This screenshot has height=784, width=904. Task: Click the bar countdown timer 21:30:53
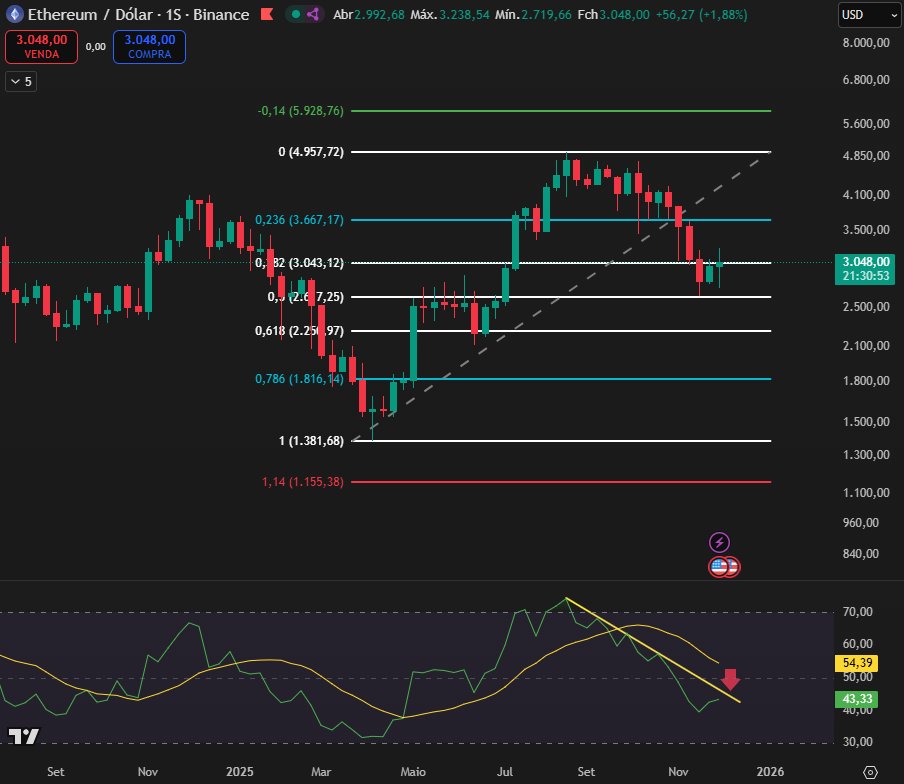[x=865, y=276]
